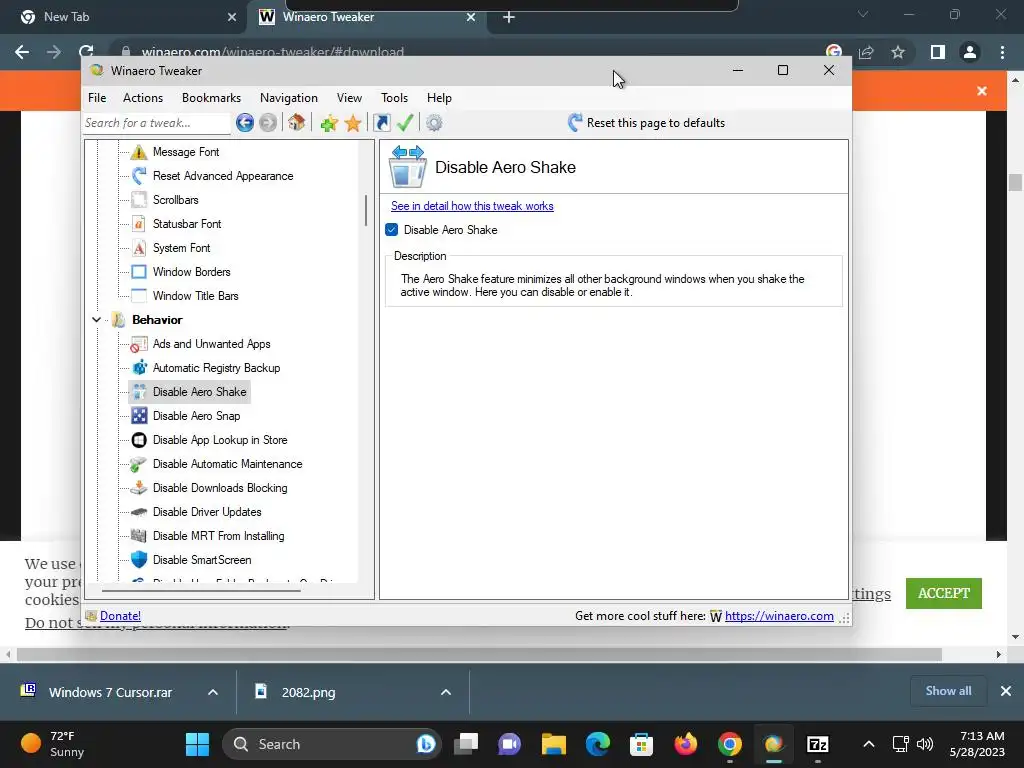The image size is (1024, 768).
Task: Open the Help menu
Action: (x=440, y=98)
